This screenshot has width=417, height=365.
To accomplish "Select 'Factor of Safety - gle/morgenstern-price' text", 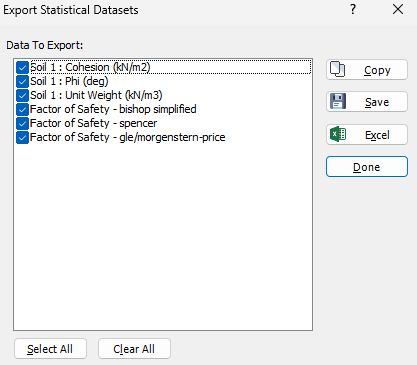I will [128, 137].
